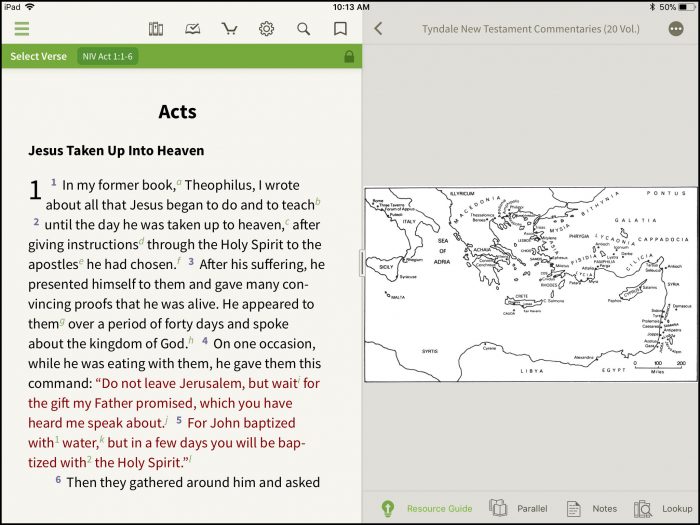Tap footnote a after 'former book,'
The width and height of the screenshot is (700, 525).
click(x=179, y=182)
